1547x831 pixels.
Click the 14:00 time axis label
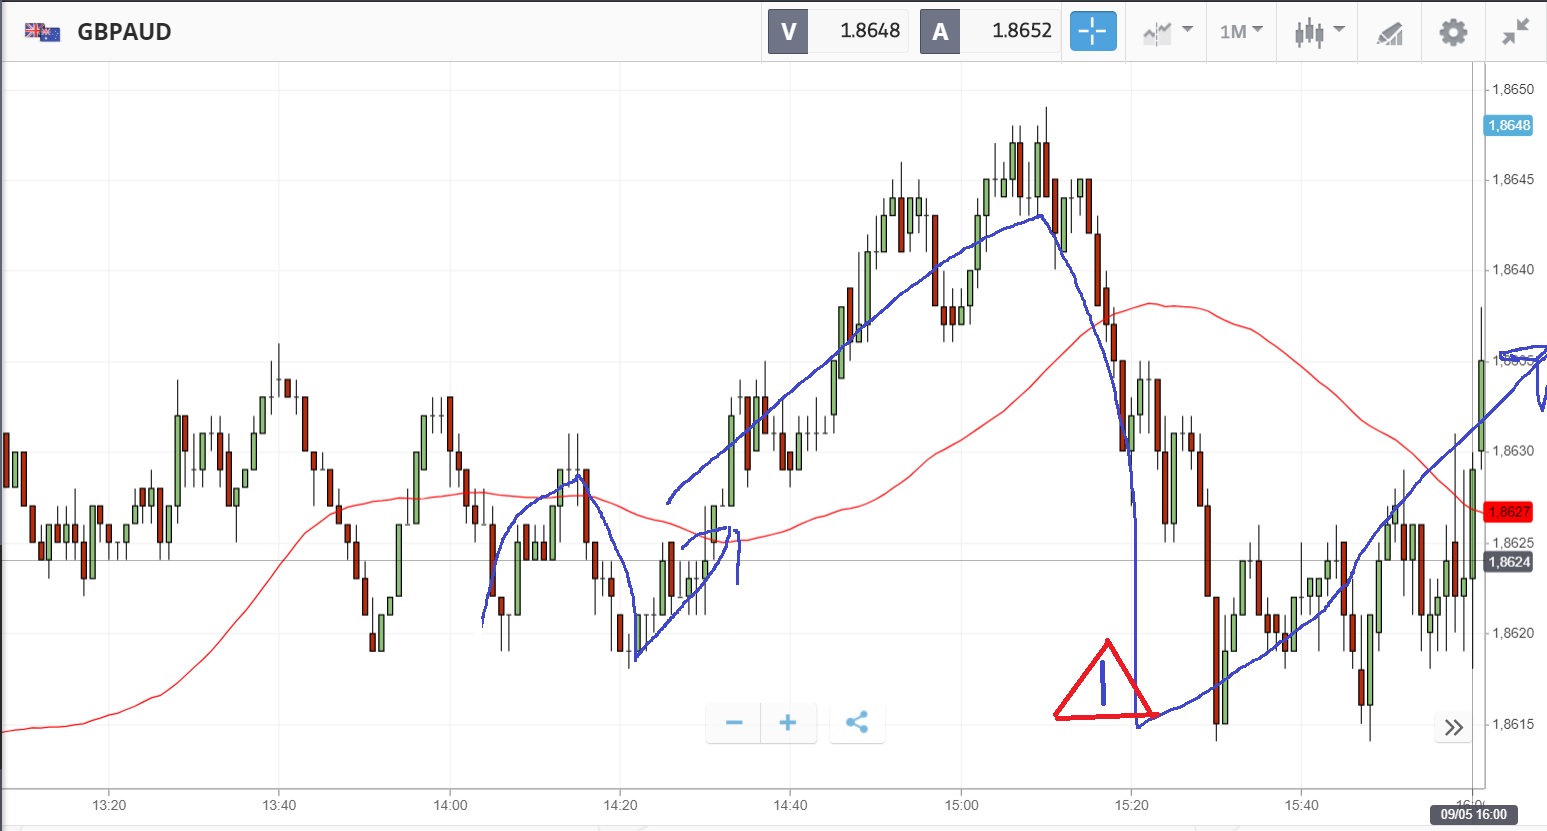pos(450,805)
